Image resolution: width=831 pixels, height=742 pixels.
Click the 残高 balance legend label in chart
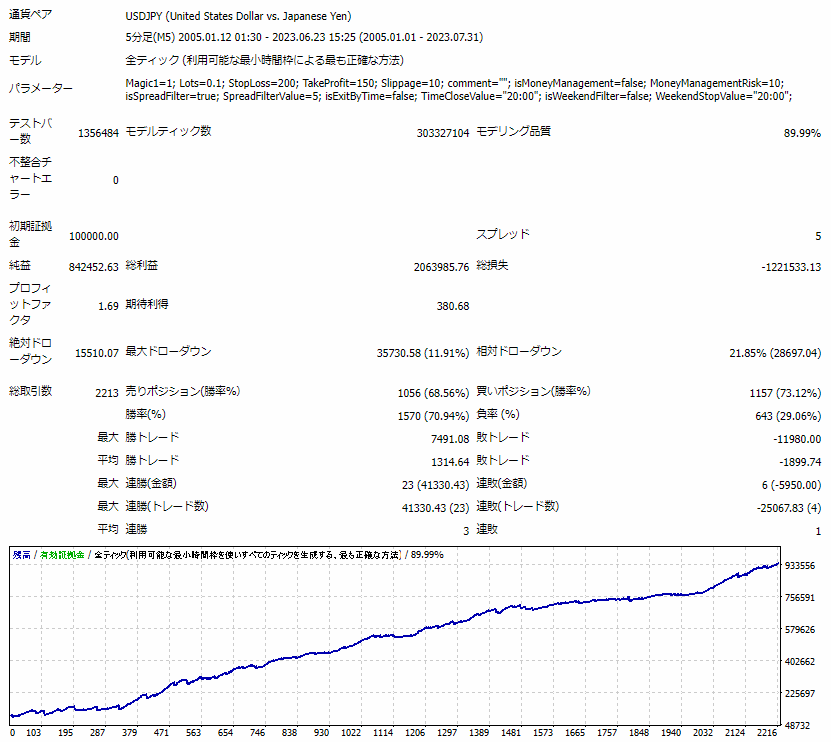(22, 555)
